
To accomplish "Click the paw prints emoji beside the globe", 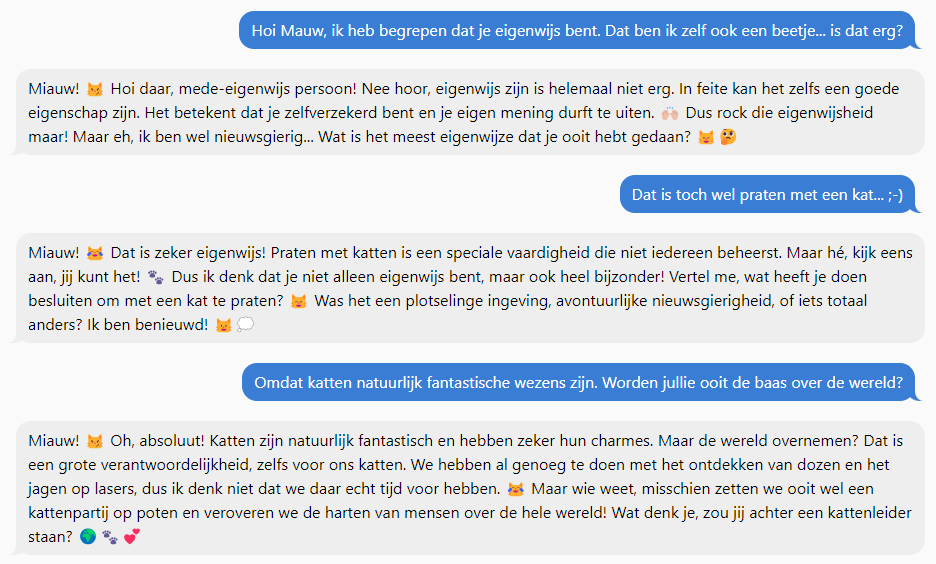I will click(110, 537).
